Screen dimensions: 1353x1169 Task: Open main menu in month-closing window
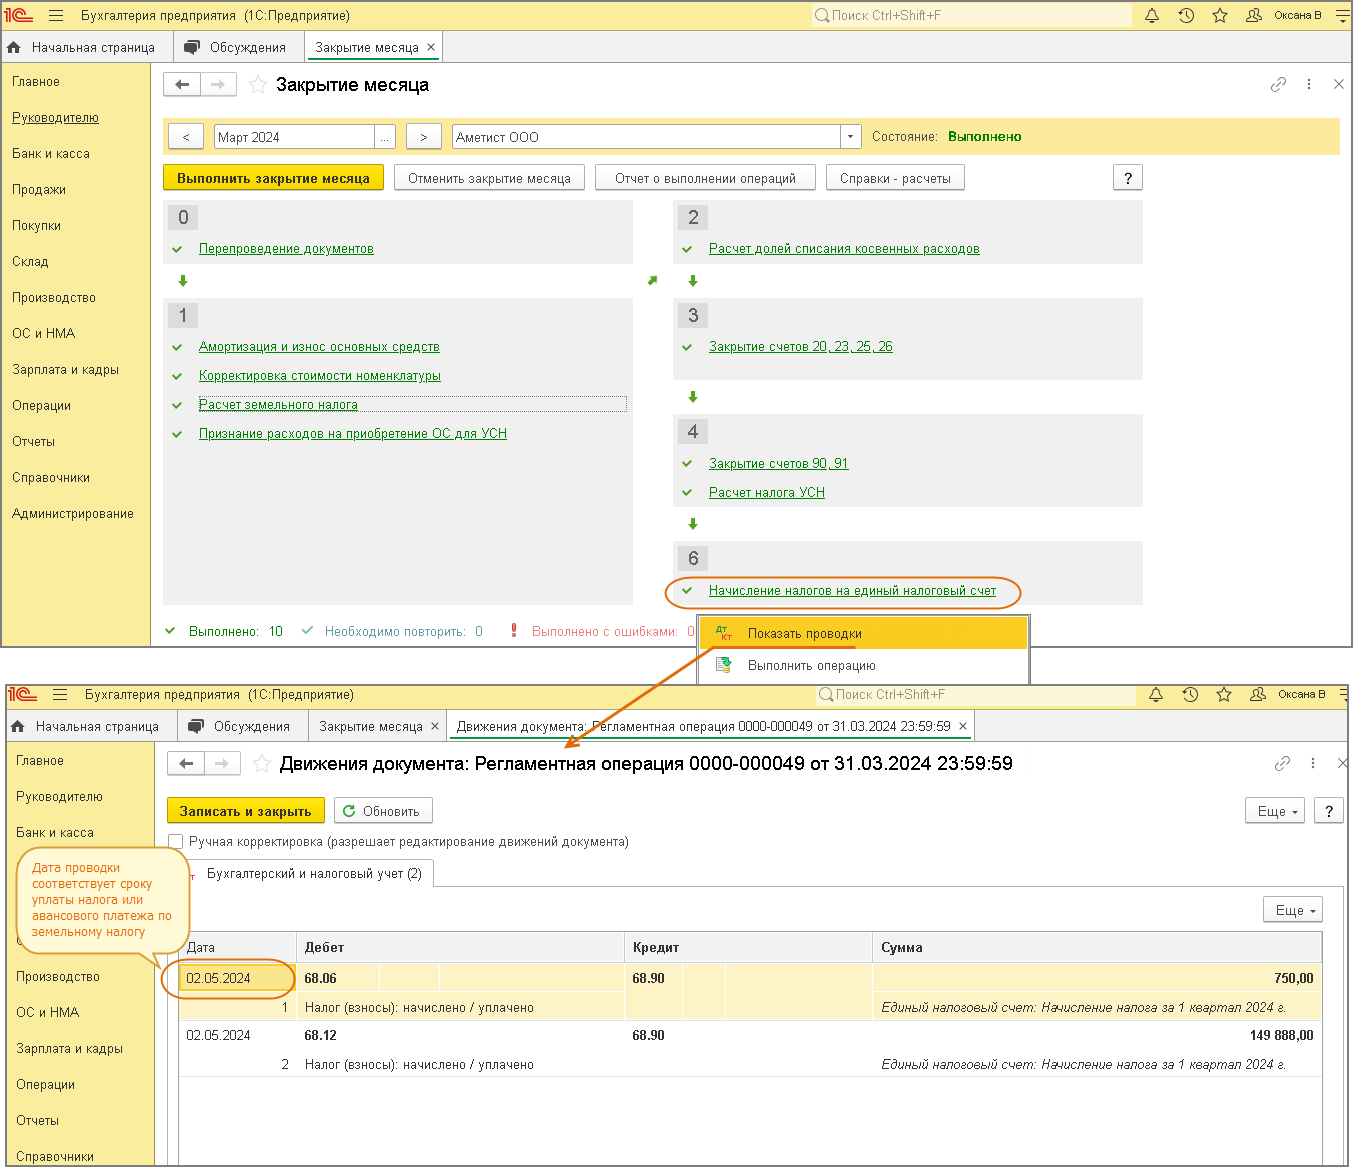[56, 16]
